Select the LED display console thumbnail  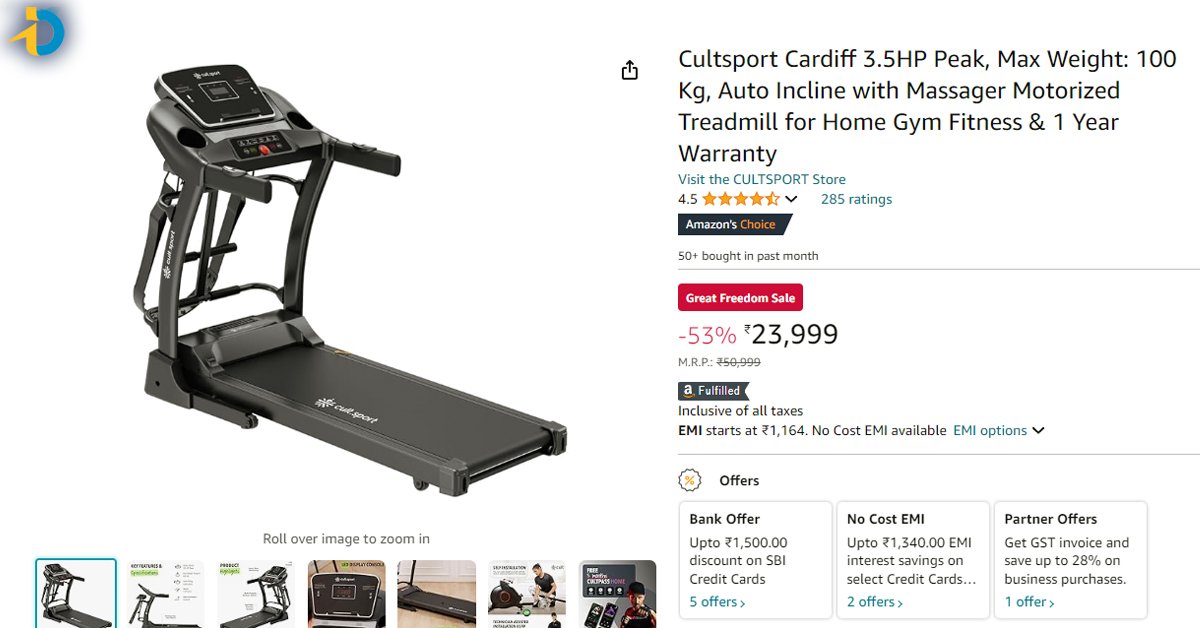pos(347,594)
